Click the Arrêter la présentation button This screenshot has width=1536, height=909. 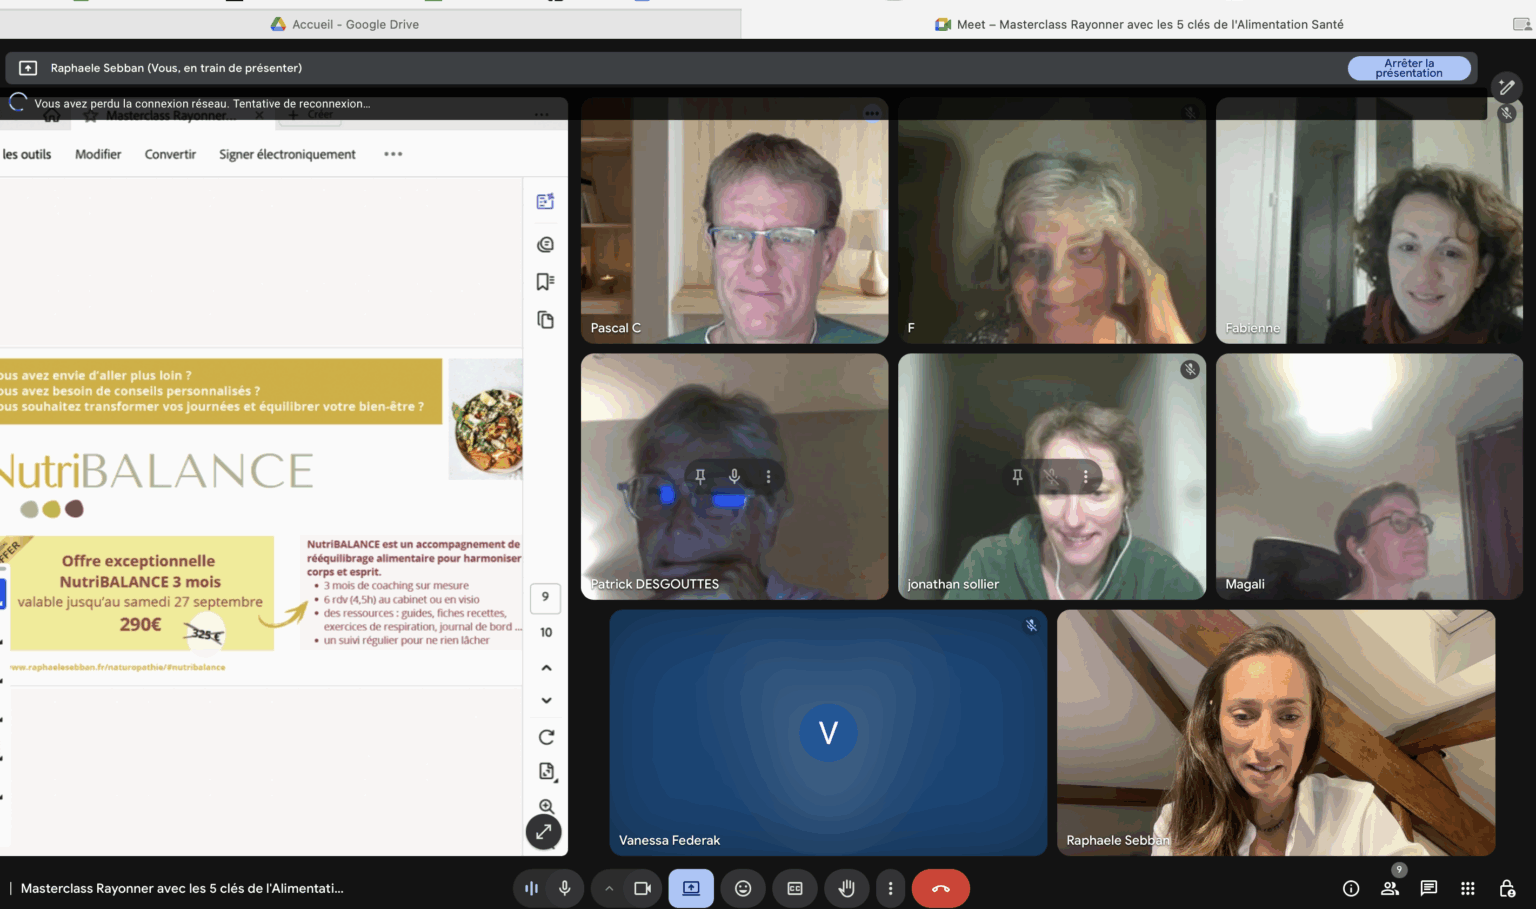click(x=1408, y=68)
